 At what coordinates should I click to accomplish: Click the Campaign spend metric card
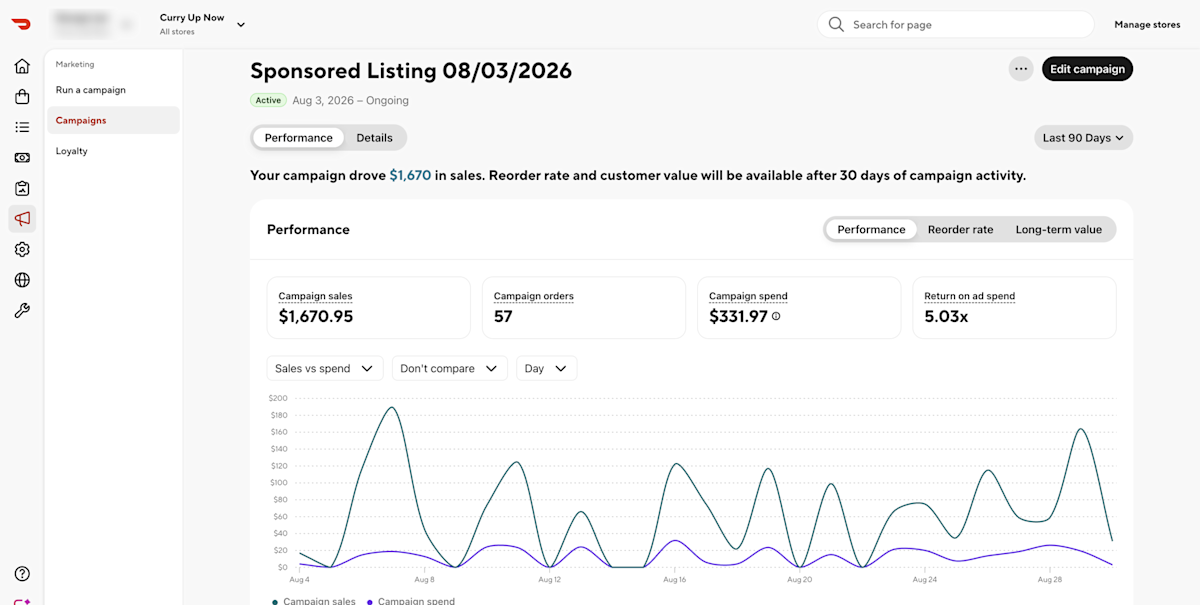[x=799, y=308]
